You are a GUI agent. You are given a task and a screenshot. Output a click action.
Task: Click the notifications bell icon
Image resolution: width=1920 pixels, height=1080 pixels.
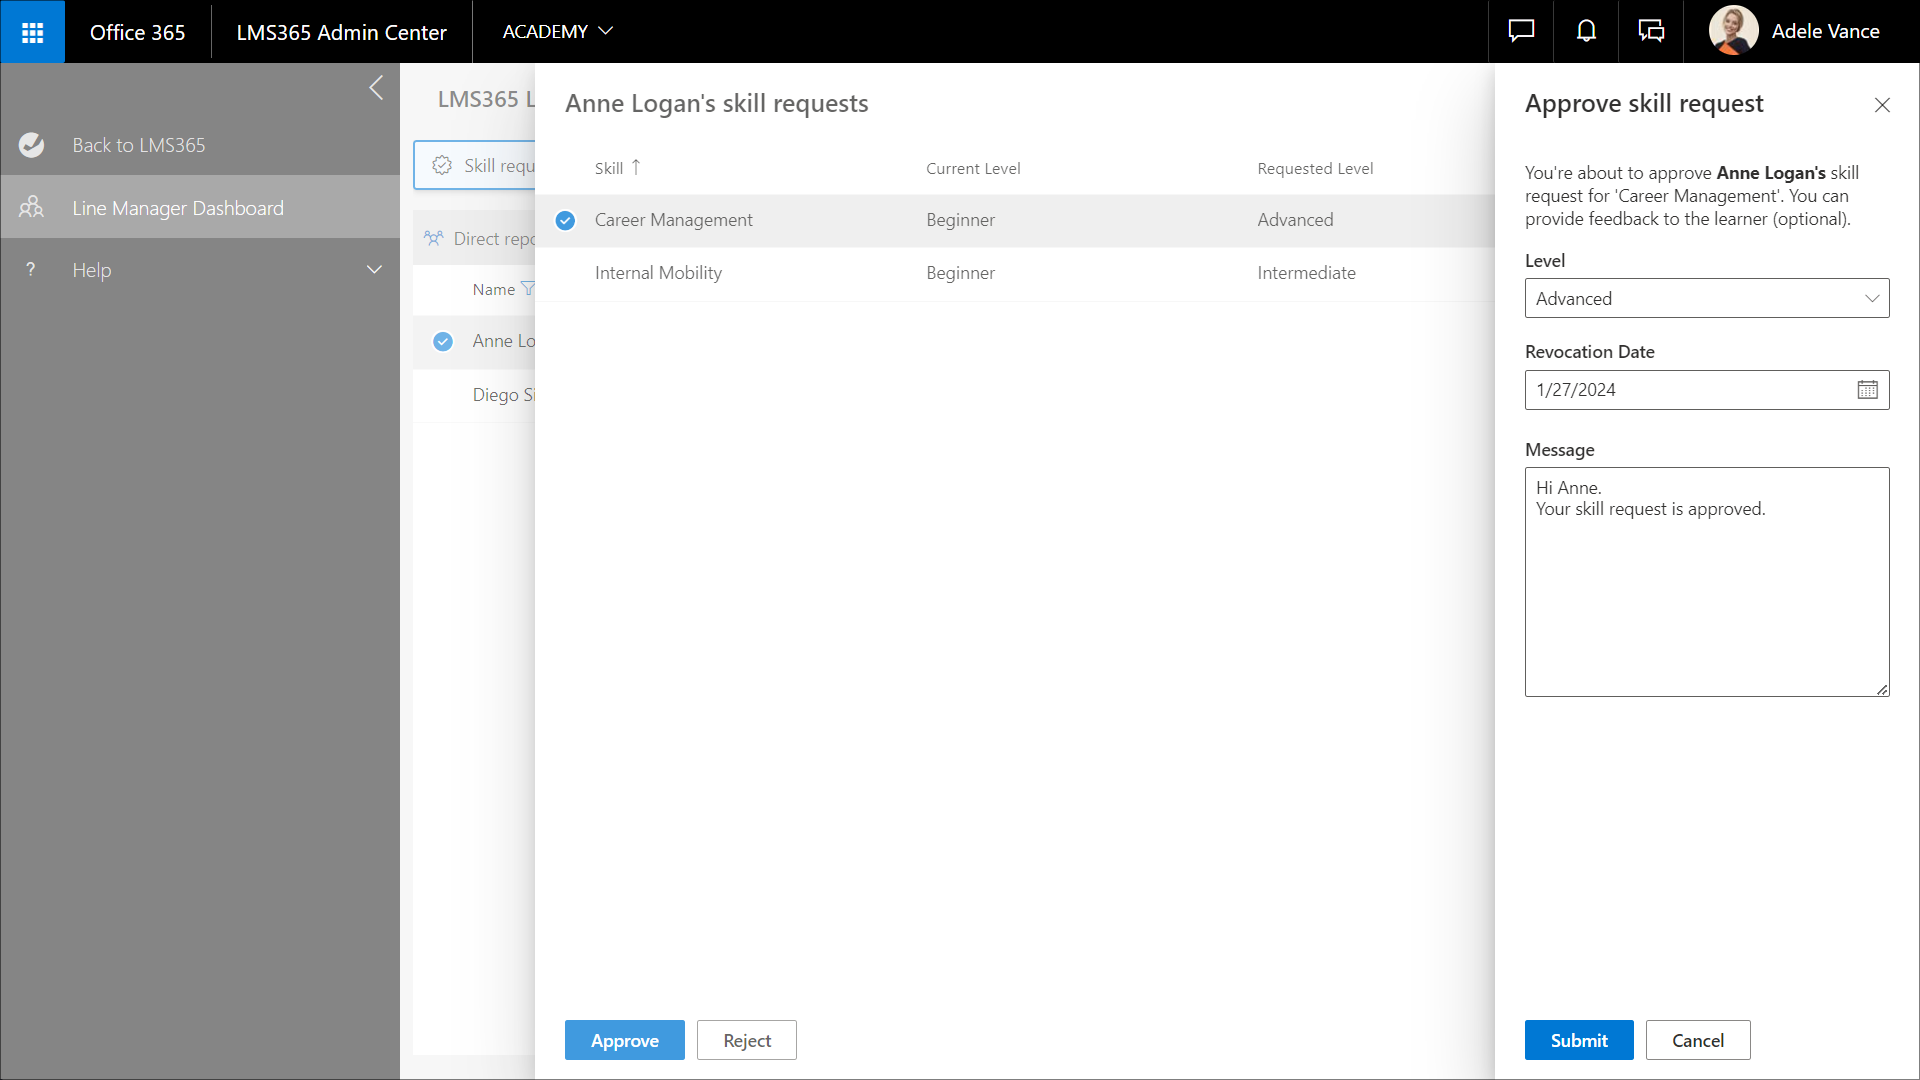tap(1586, 32)
